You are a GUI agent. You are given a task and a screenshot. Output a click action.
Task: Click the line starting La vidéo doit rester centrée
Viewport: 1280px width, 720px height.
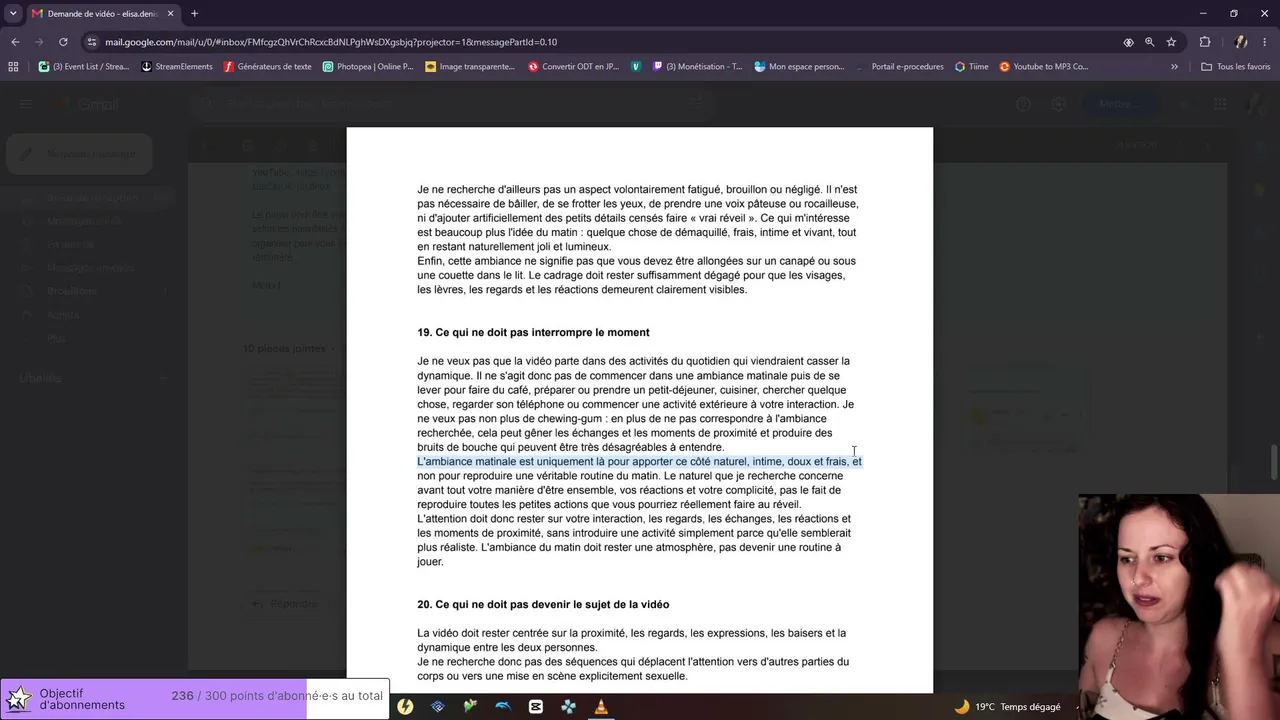coord(631,633)
